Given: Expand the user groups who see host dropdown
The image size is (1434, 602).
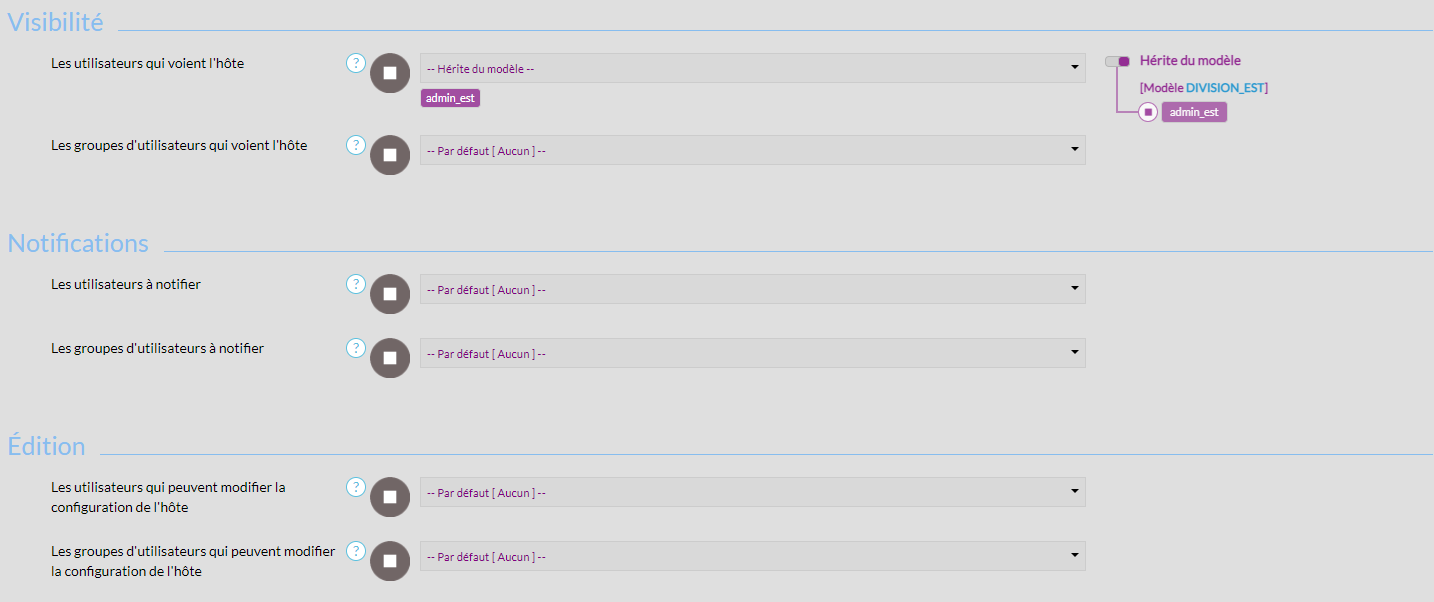Looking at the screenshot, I should coord(752,150).
